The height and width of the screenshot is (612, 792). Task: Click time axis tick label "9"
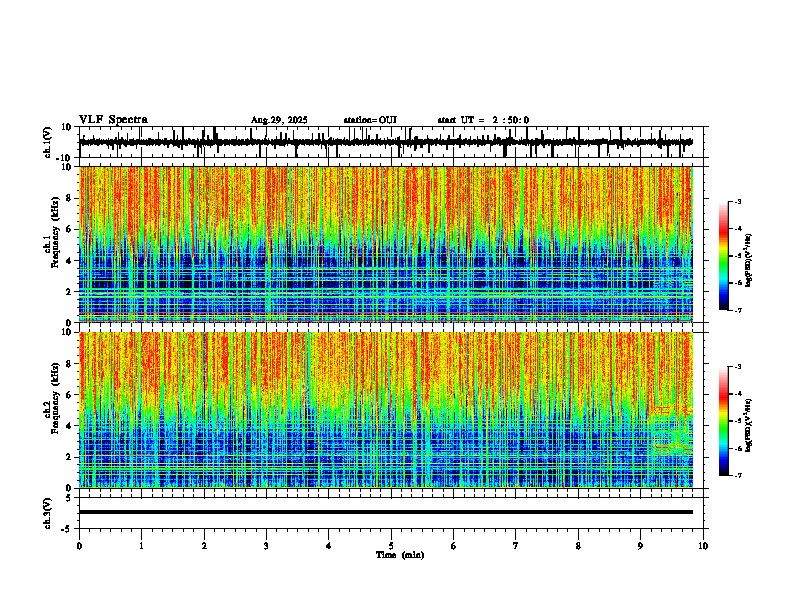pos(640,546)
